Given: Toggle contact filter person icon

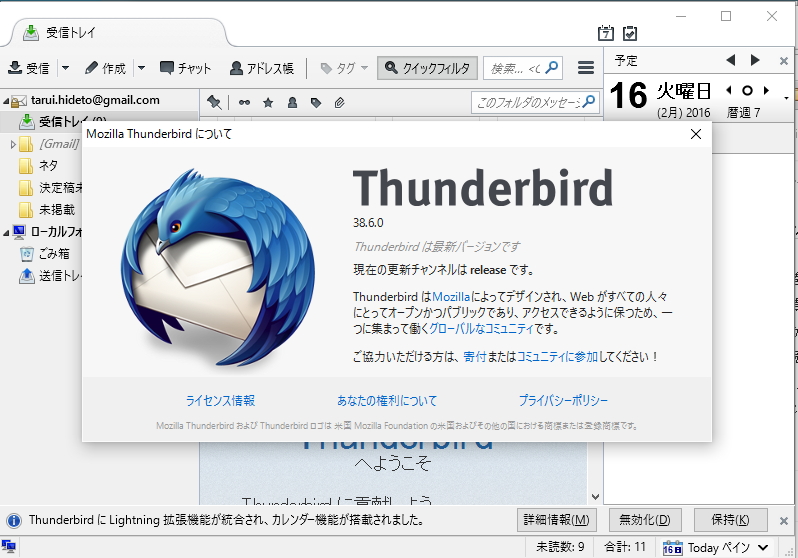Looking at the screenshot, I should pyautogui.click(x=292, y=103).
